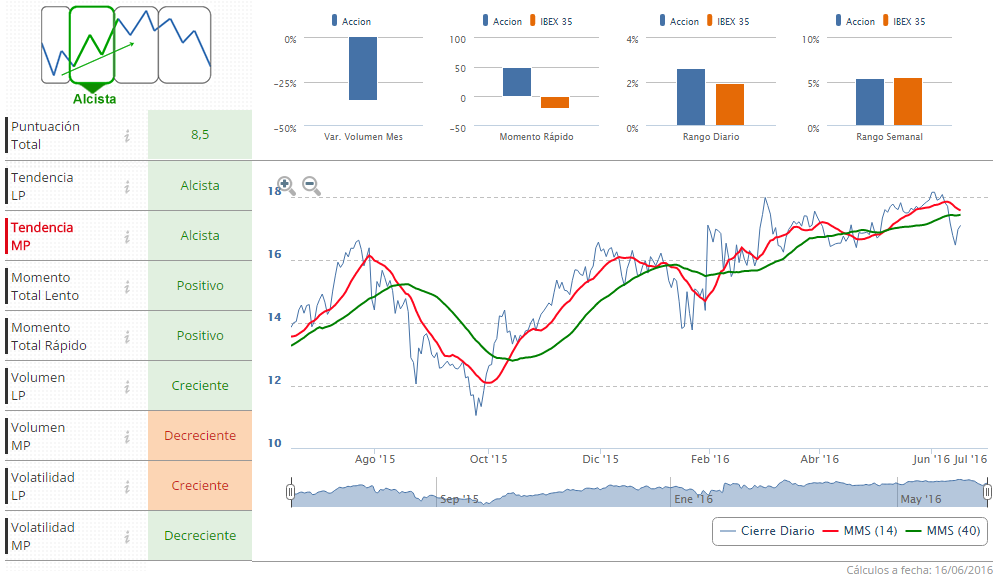The image size is (998, 582).
Task: Open info icon for Momento Total Lento
Action: 127,286
